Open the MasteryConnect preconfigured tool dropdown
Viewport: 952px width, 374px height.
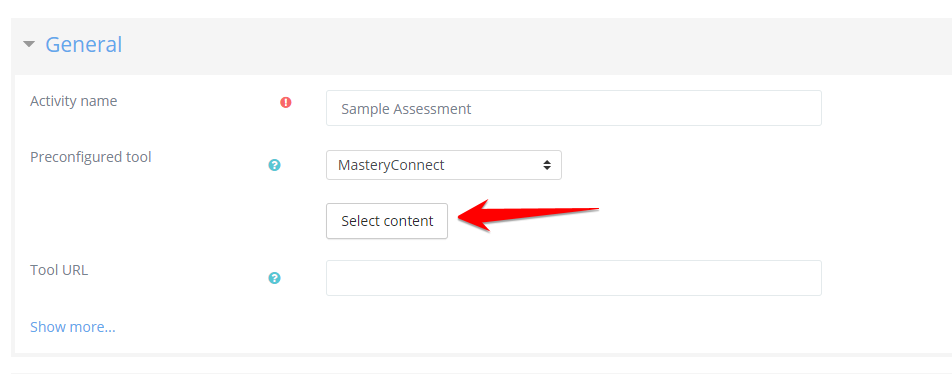pos(444,165)
